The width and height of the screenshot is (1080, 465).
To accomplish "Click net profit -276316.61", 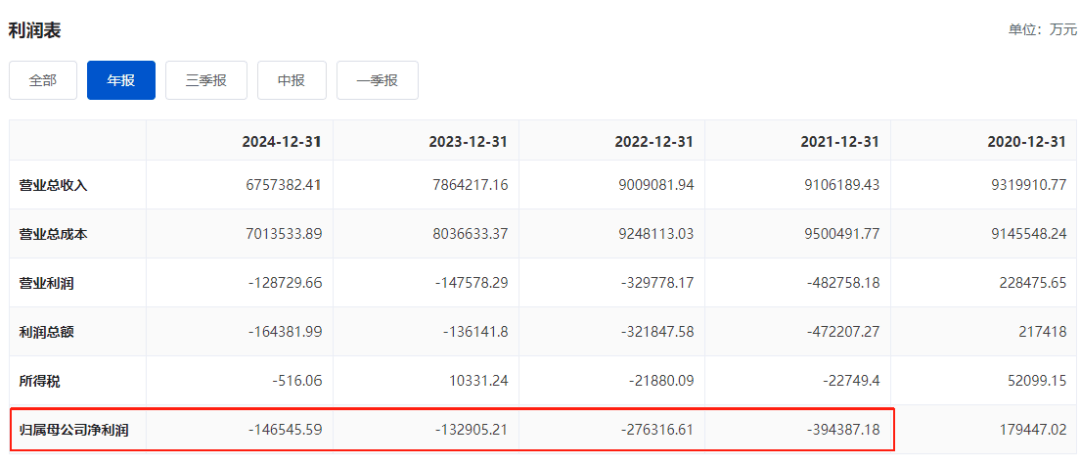I will (x=657, y=430).
